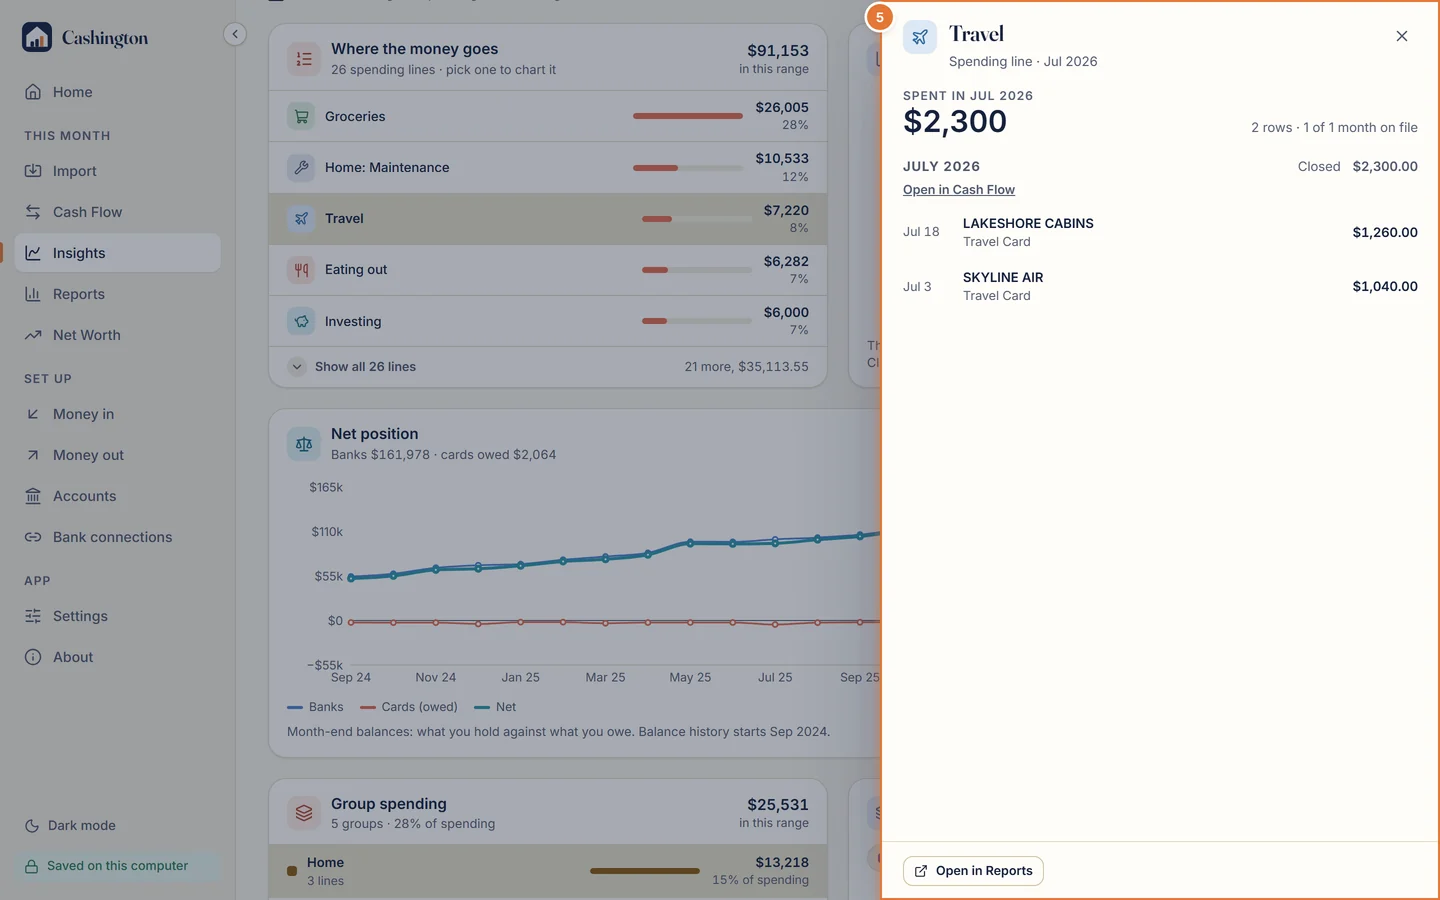Expand Show all 26 lines
Viewport: 1440px width, 900px height.
coord(548,367)
